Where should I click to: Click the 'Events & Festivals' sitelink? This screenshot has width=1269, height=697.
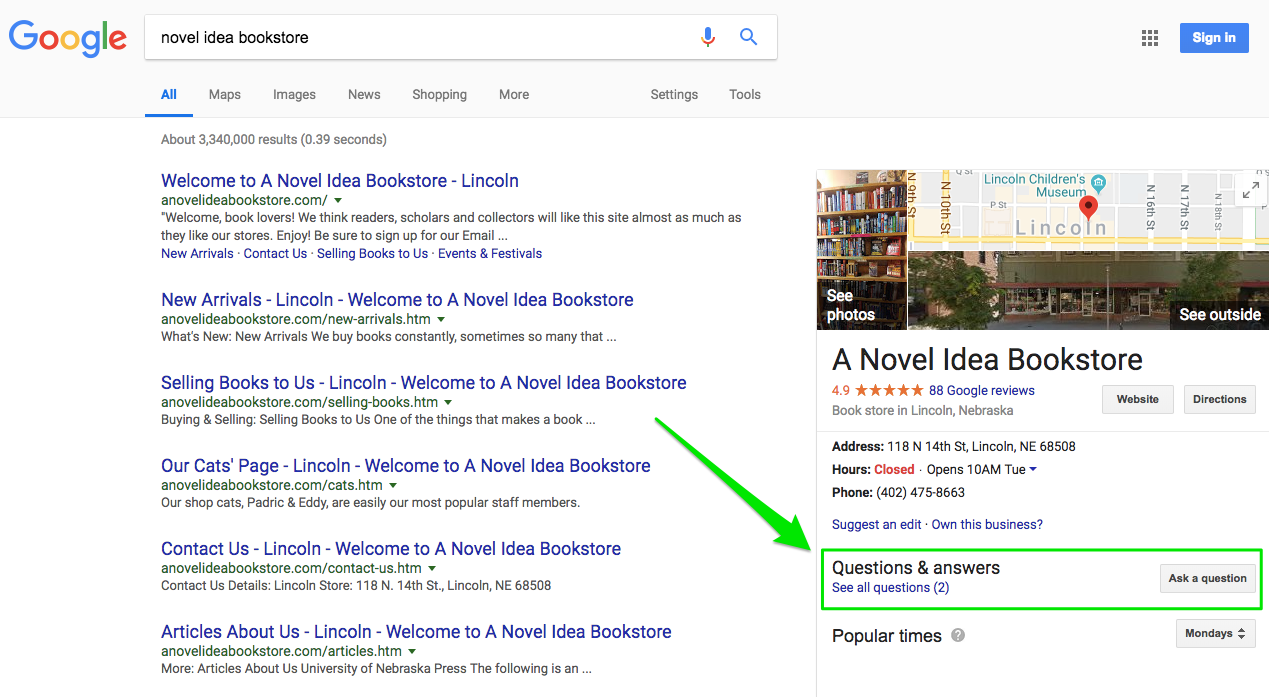coord(490,254)
